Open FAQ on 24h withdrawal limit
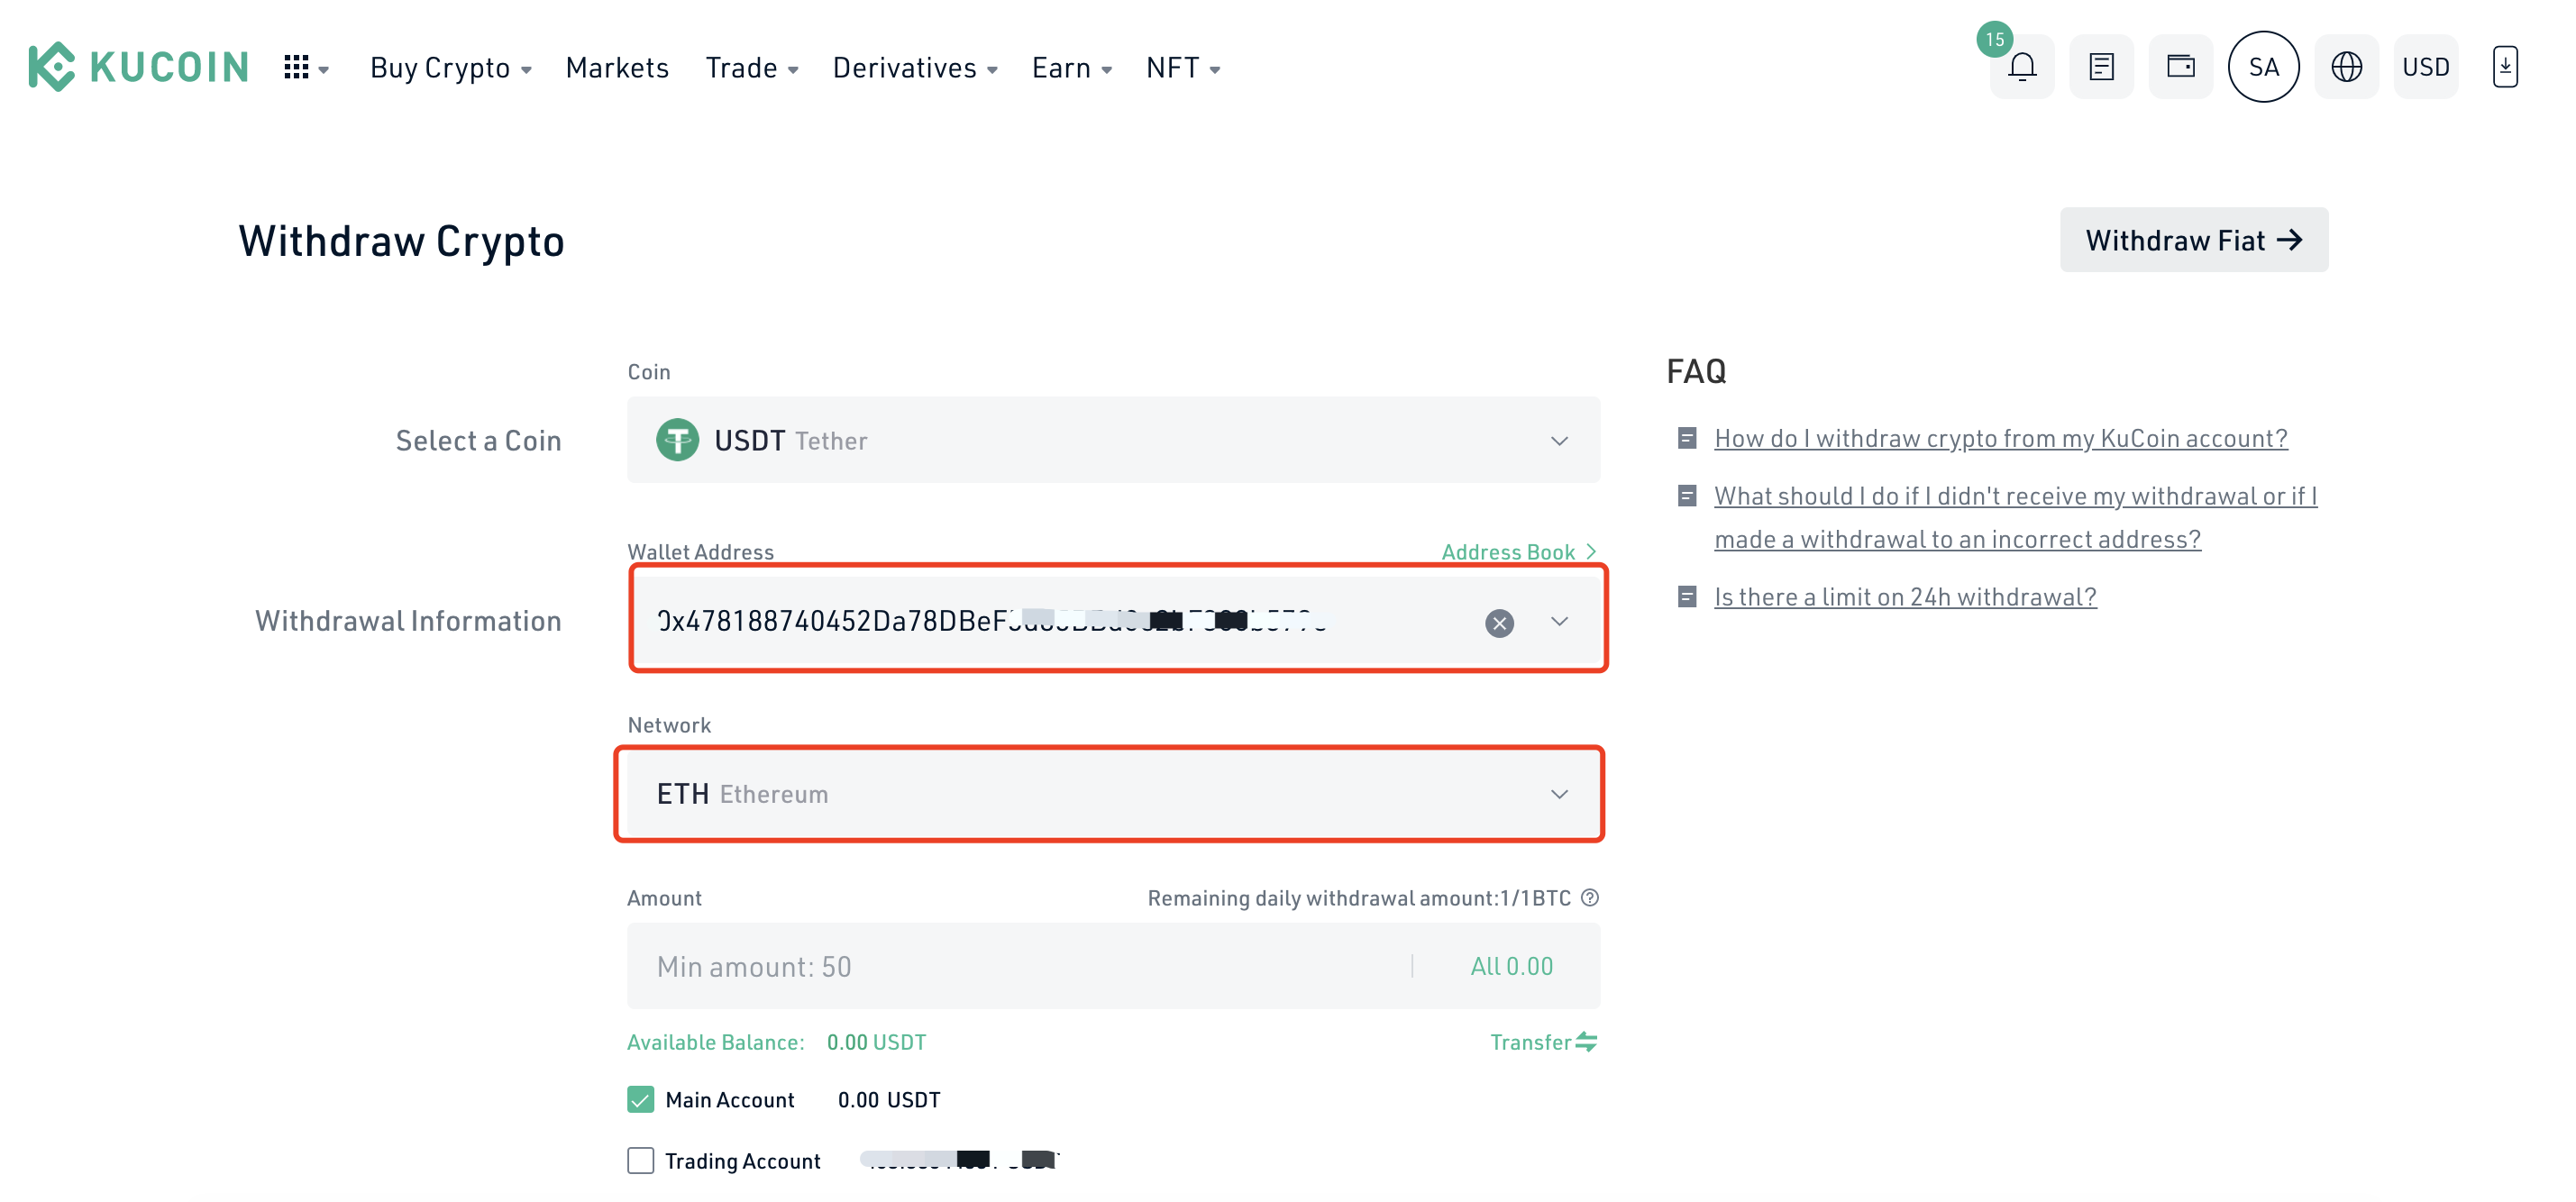 pyautogui.click(x=1905, y=597)
